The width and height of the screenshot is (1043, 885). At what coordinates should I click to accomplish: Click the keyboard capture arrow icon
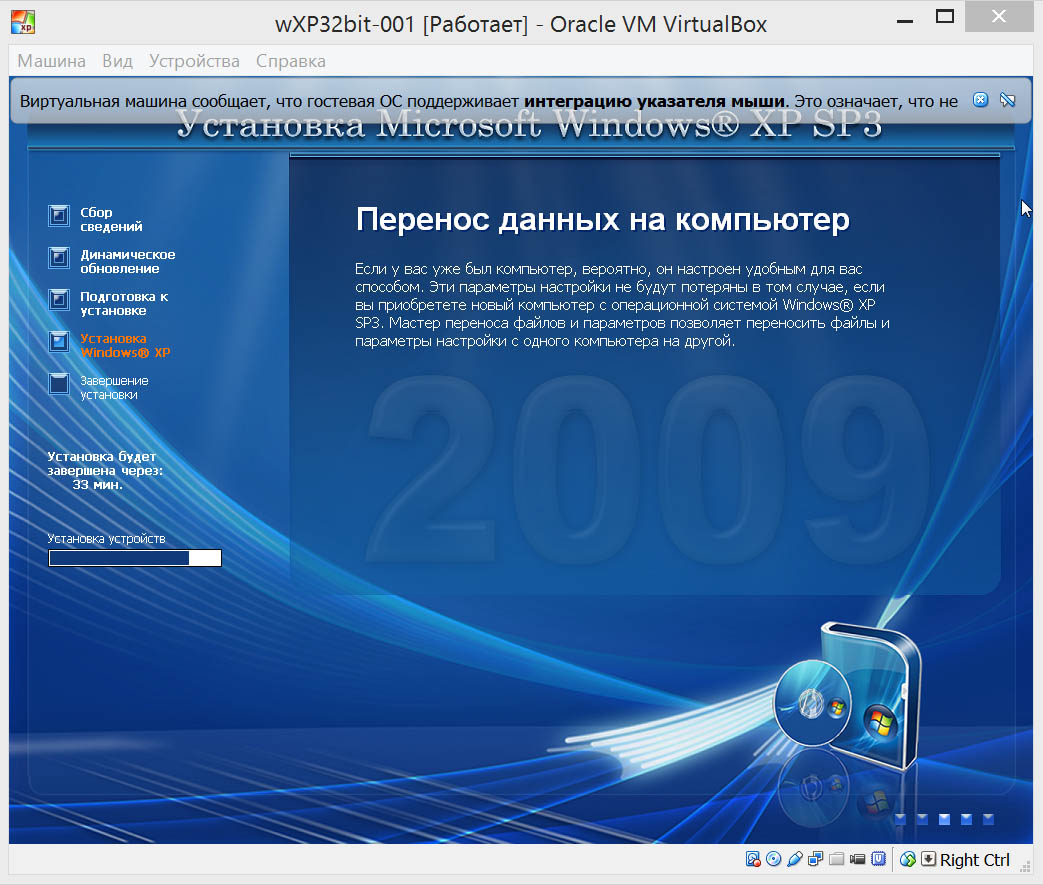tap(928, 859)
